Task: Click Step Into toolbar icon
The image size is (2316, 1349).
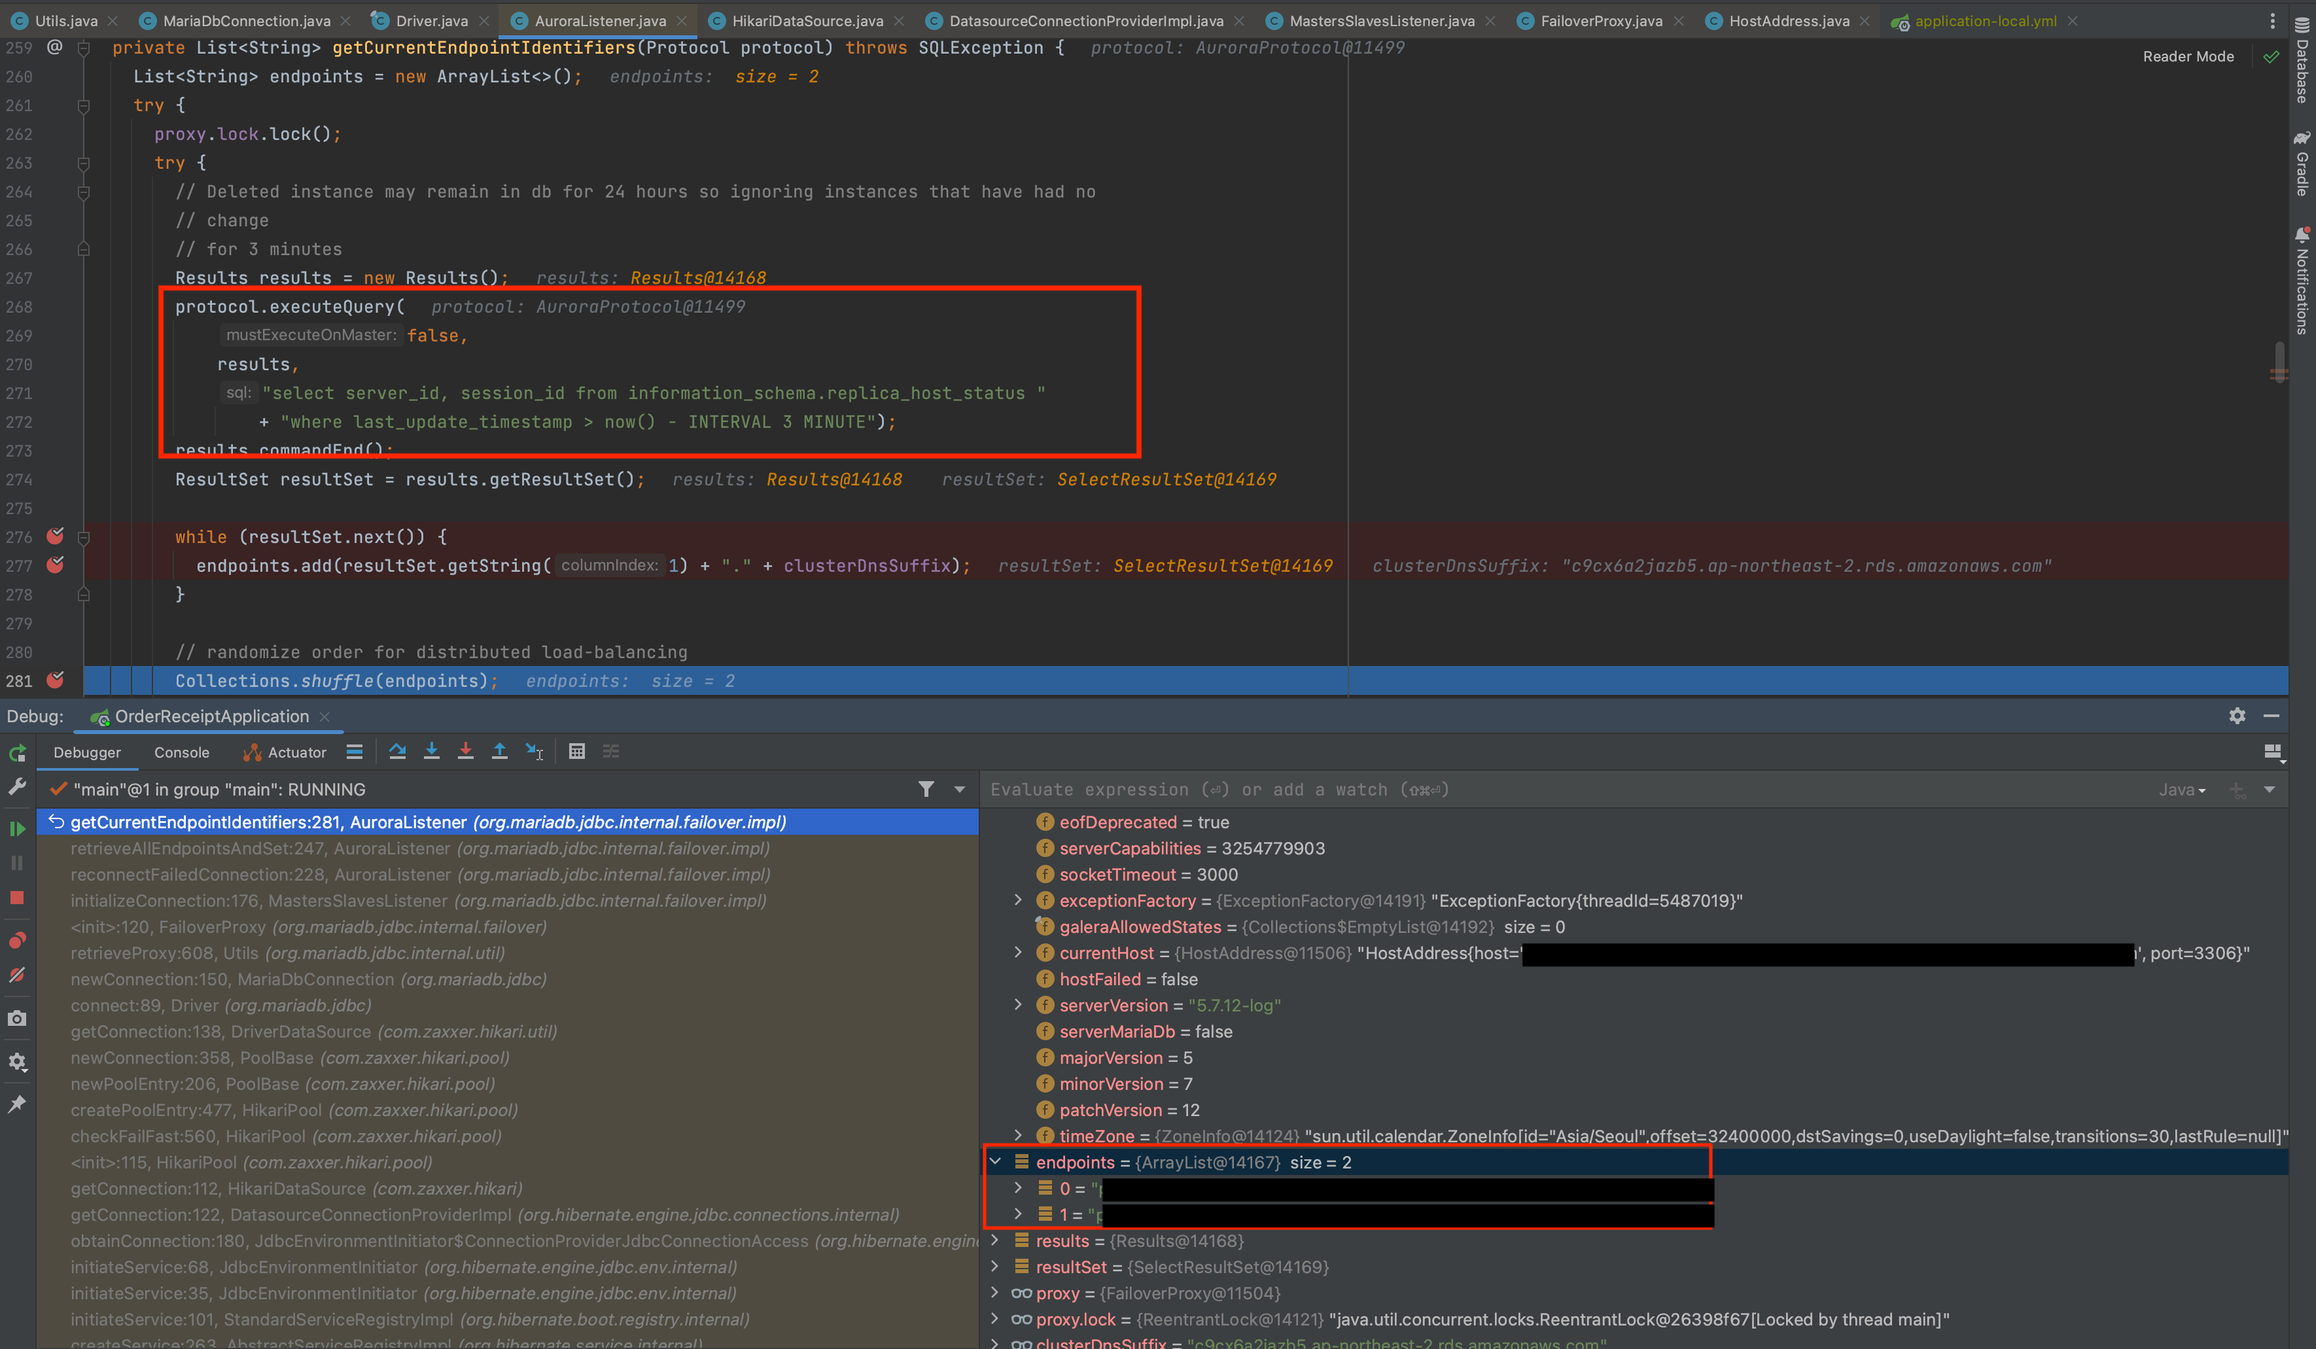Action: point(431,752)
